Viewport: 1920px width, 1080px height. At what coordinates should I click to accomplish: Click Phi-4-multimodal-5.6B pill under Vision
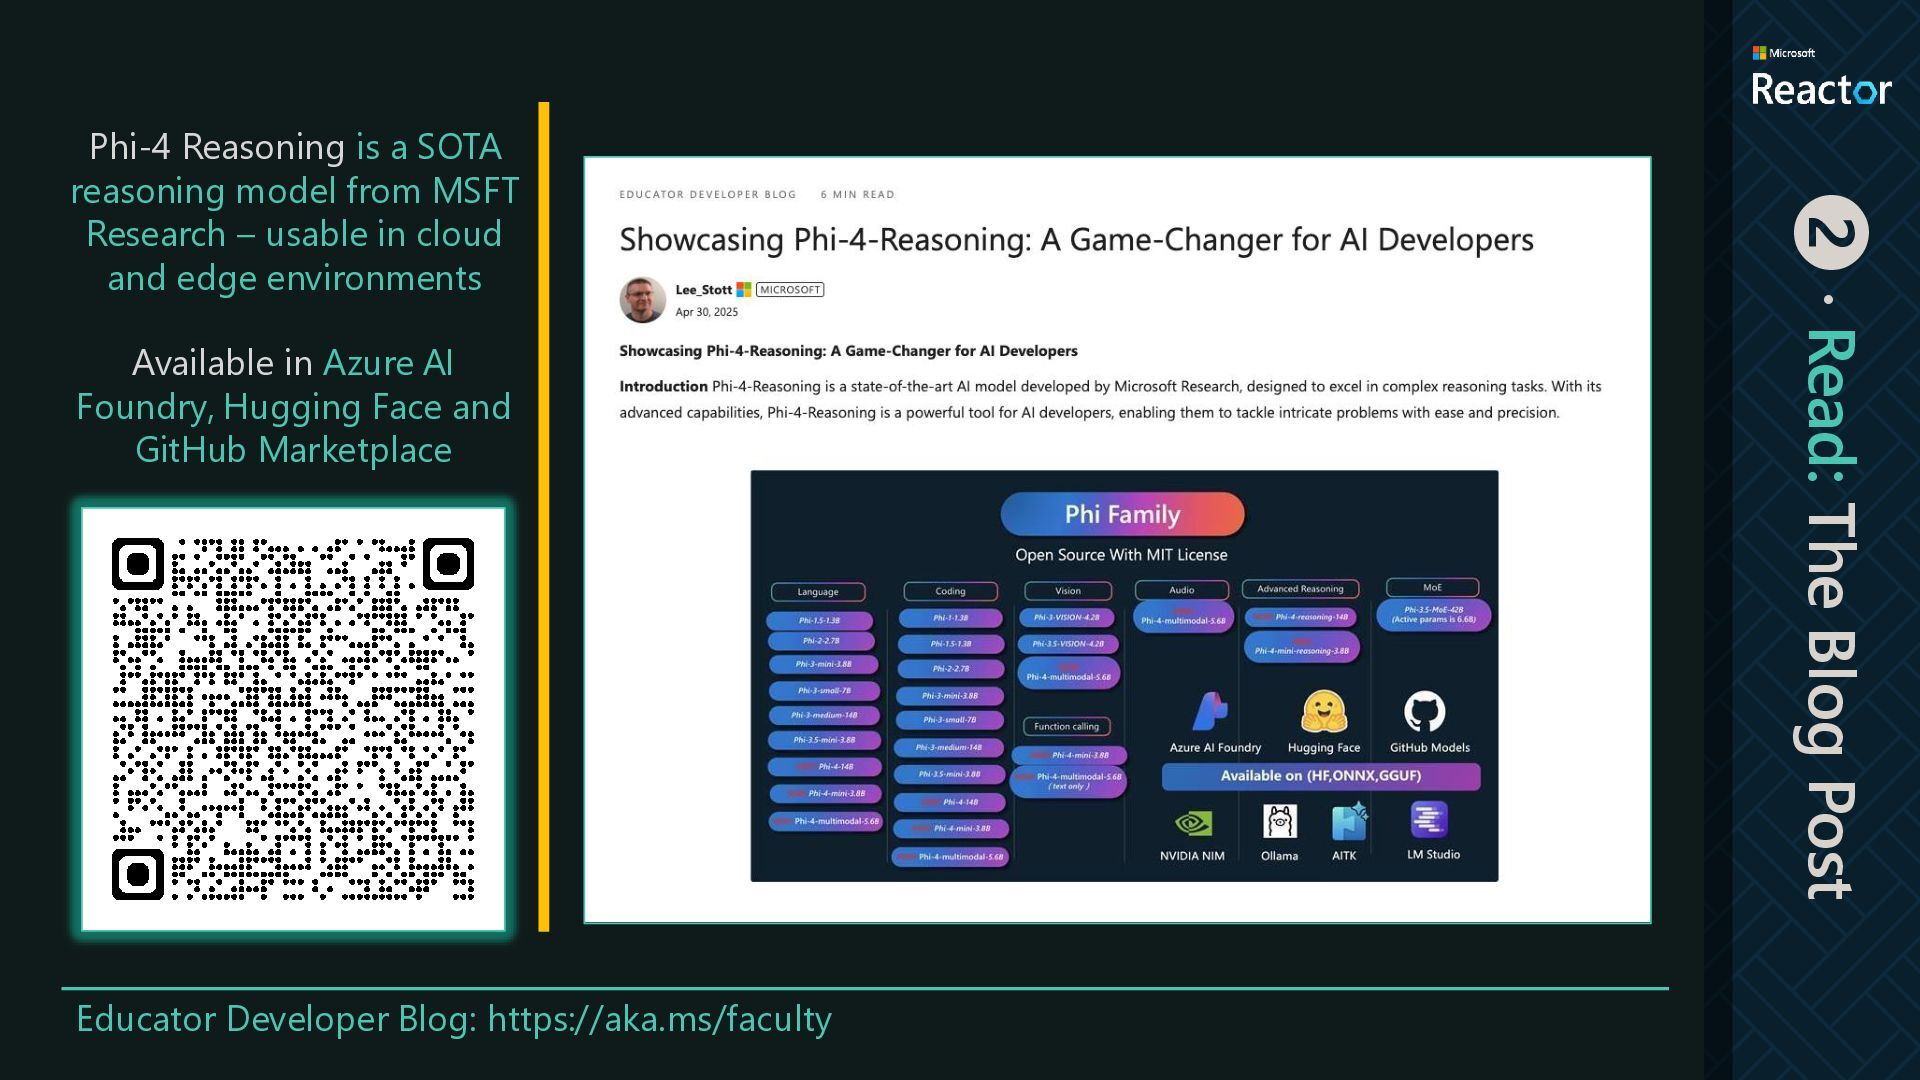pyautogui.click(x=1068, y=673)
